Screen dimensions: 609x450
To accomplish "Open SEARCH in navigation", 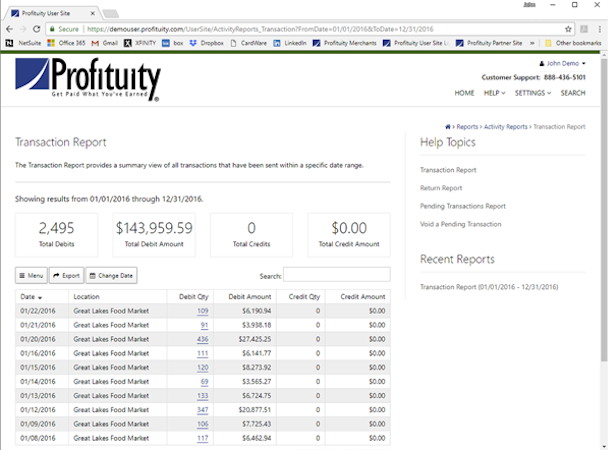I will click(573, 93).
